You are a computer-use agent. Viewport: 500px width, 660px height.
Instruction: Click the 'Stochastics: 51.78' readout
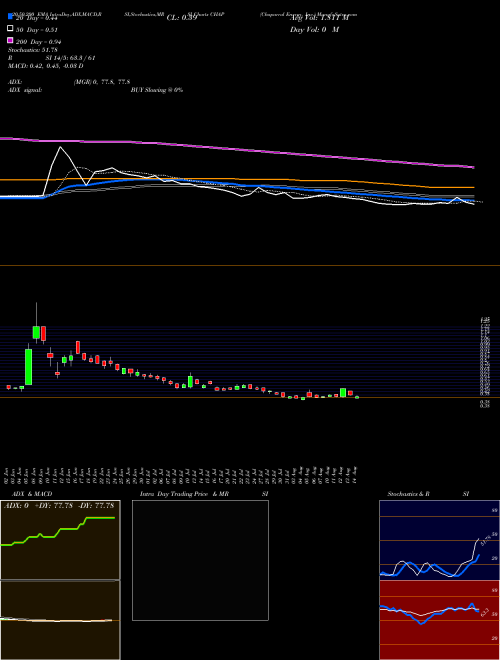[32, 50]
